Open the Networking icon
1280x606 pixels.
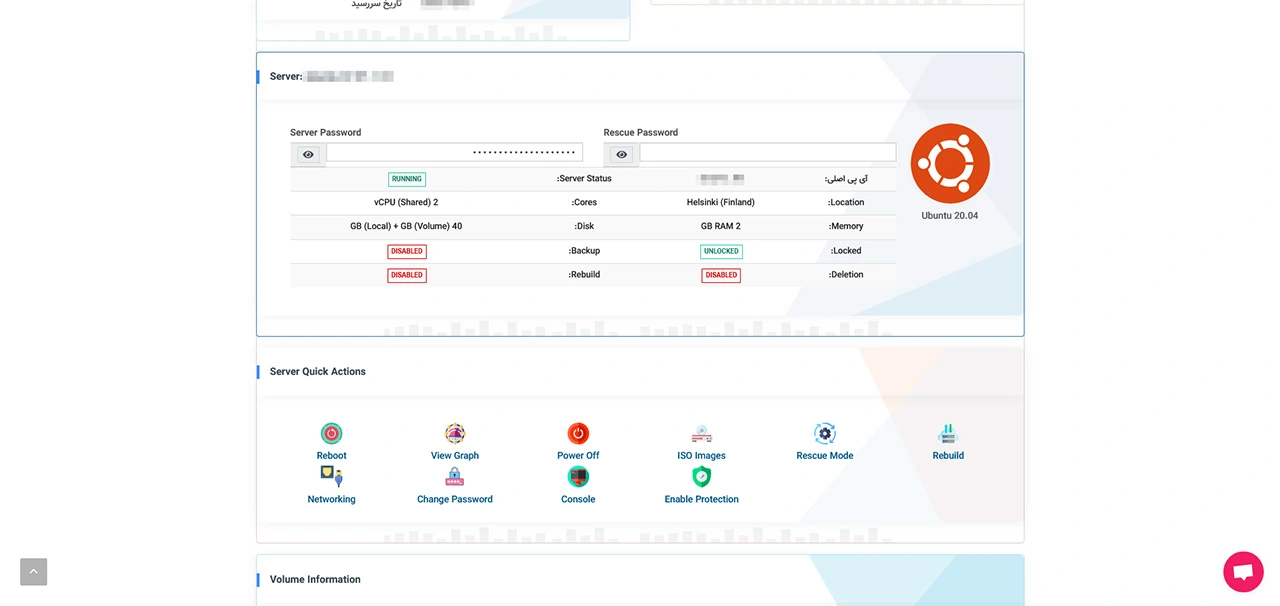point(331,477)
